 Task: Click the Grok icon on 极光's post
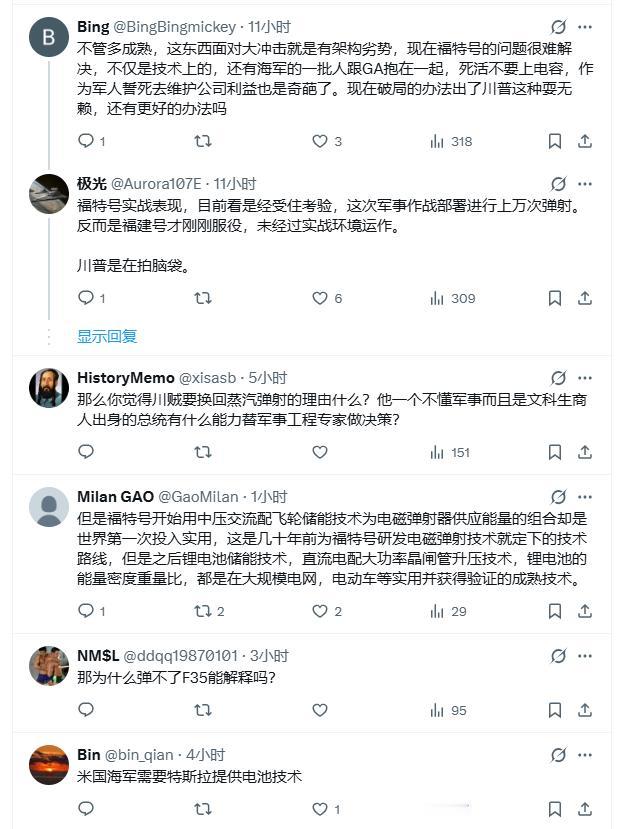558,184
